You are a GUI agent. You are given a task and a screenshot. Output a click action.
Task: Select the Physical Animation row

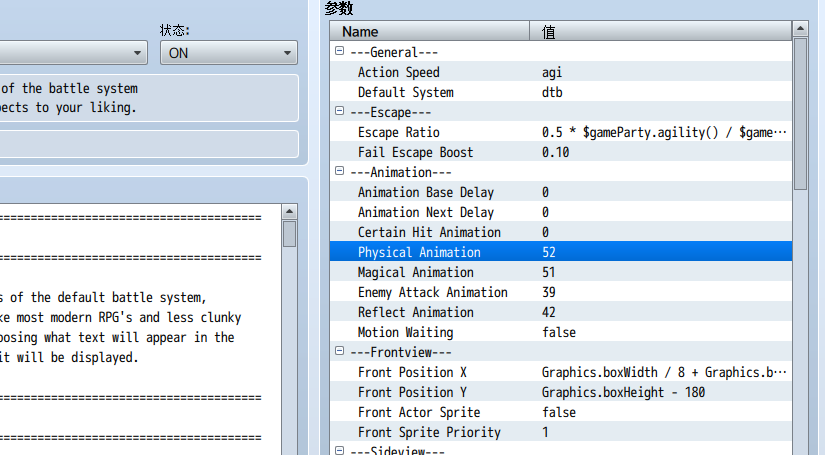pos(561,252)
